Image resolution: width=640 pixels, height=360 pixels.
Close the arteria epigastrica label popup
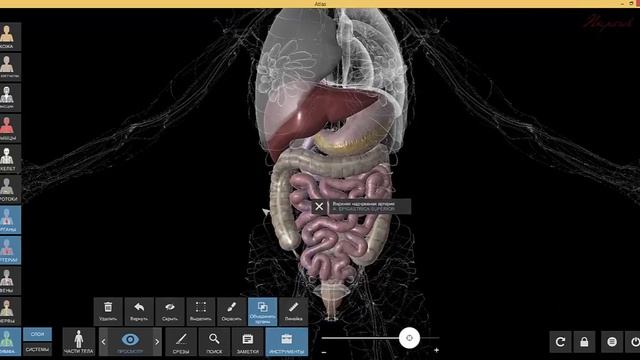click(319, 207)
